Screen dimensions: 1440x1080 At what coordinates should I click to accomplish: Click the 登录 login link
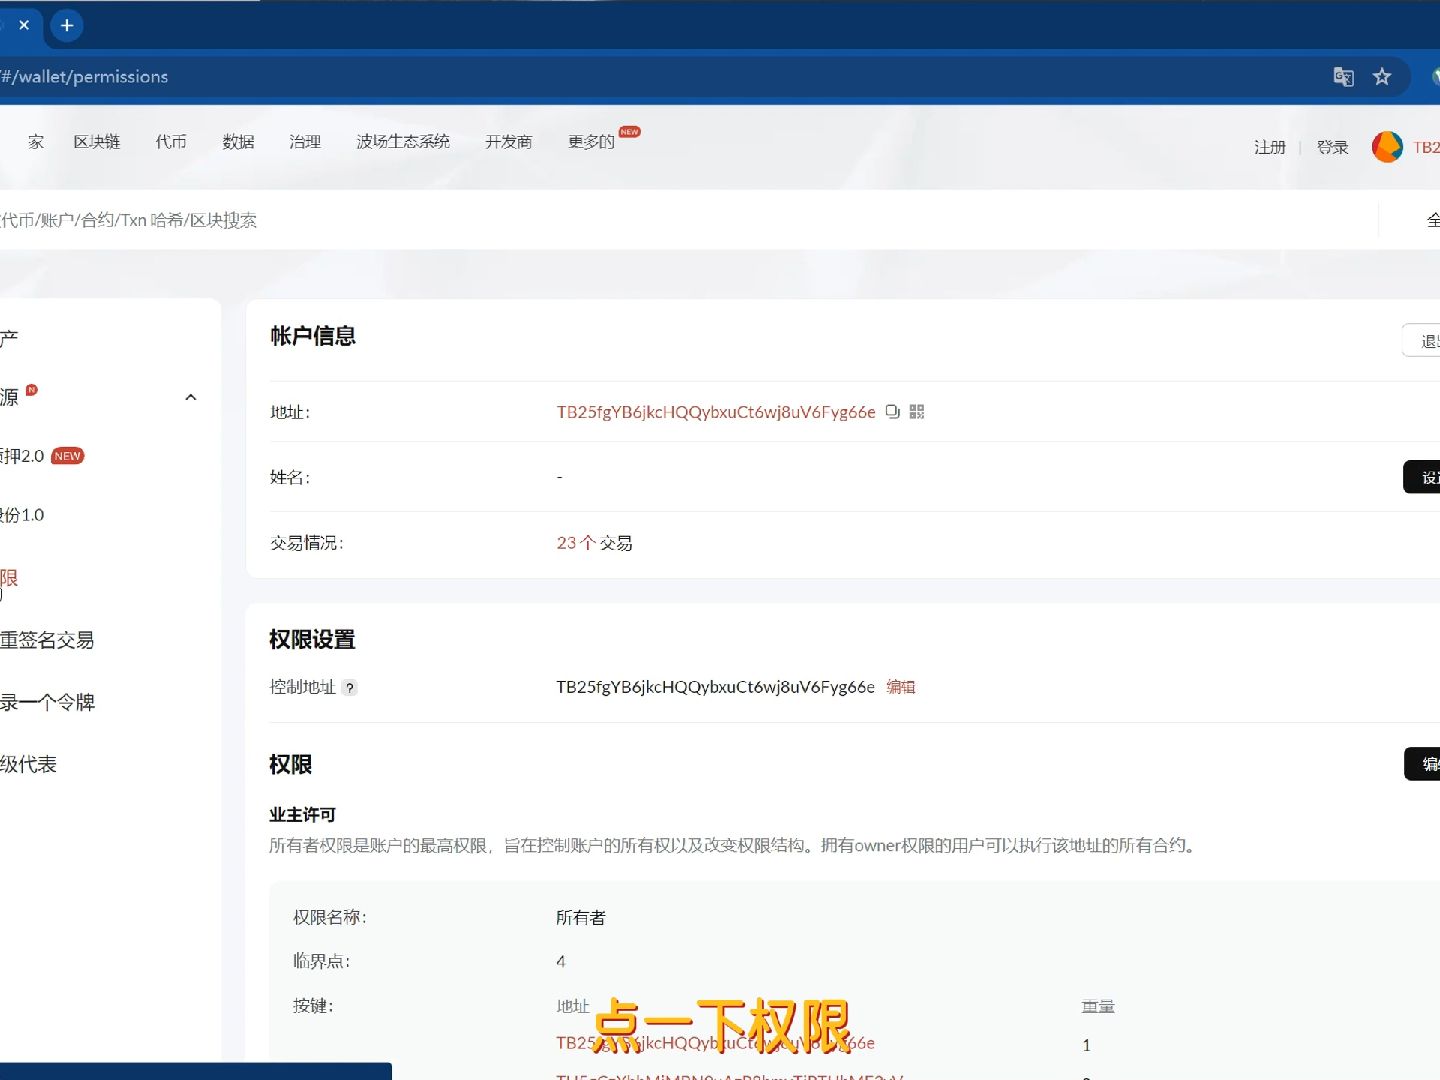[1333, 147]
